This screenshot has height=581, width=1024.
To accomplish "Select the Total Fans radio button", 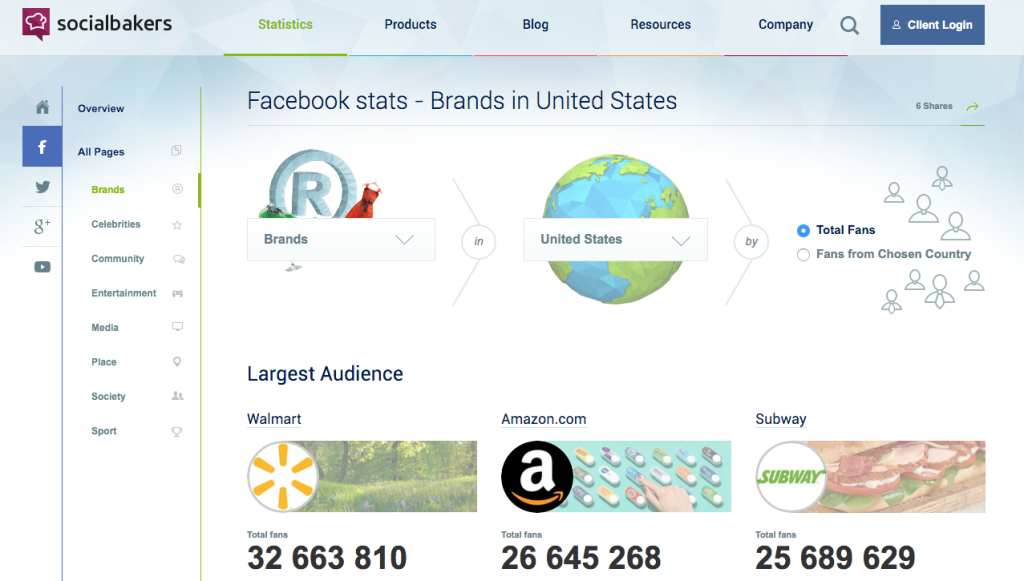I will (x=803, y=230).
